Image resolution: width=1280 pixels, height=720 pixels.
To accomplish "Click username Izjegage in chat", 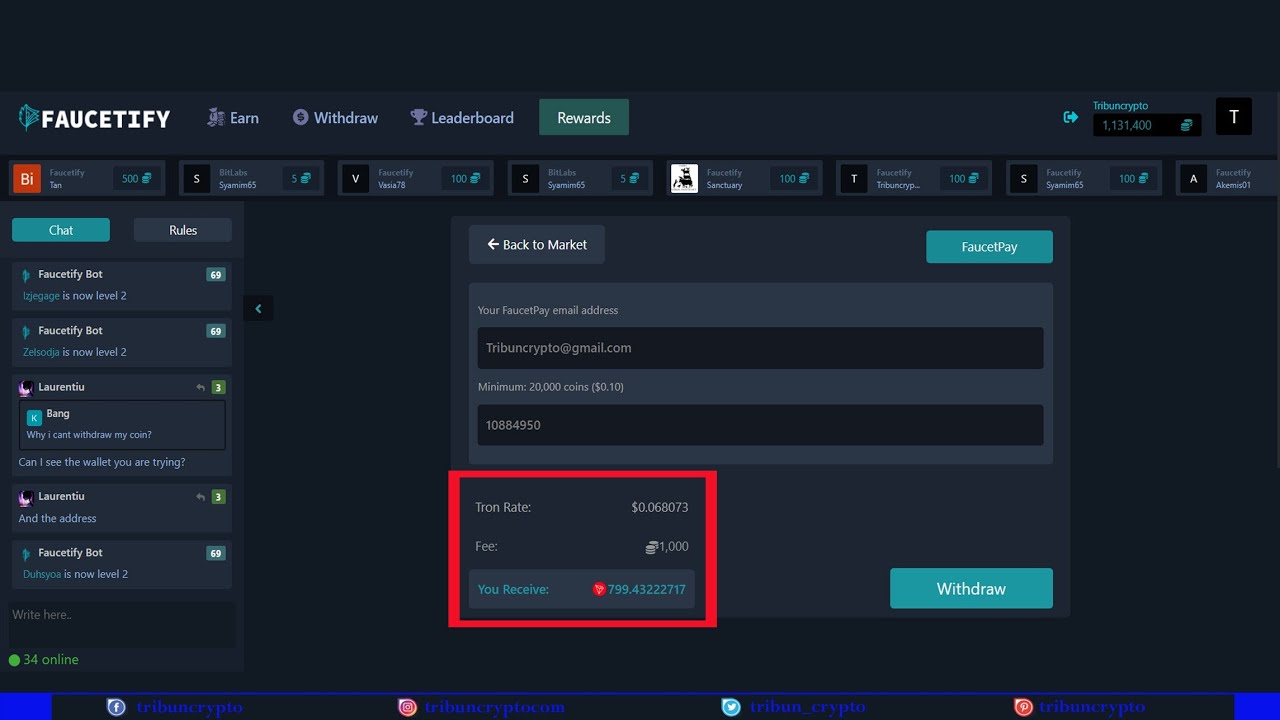I will [x=41, y=296].
